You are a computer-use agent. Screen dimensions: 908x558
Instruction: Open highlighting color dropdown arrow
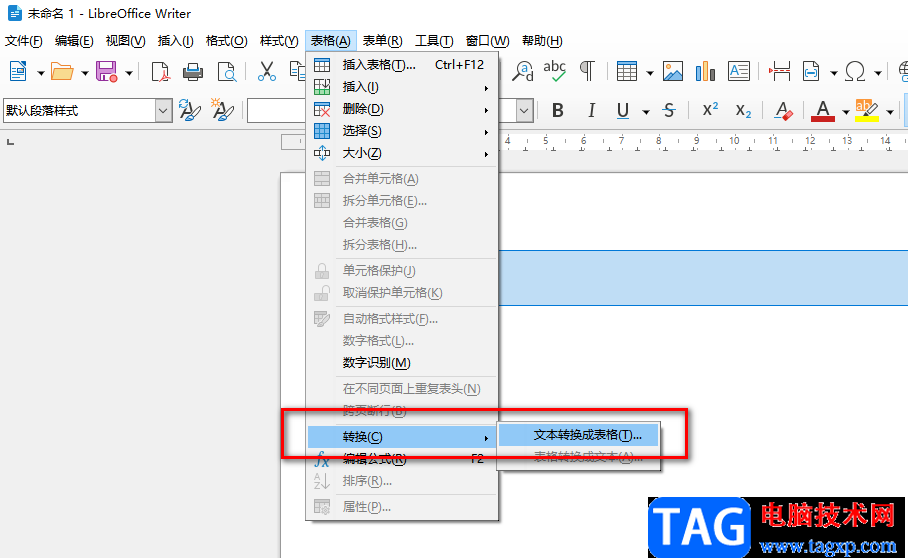890,111
